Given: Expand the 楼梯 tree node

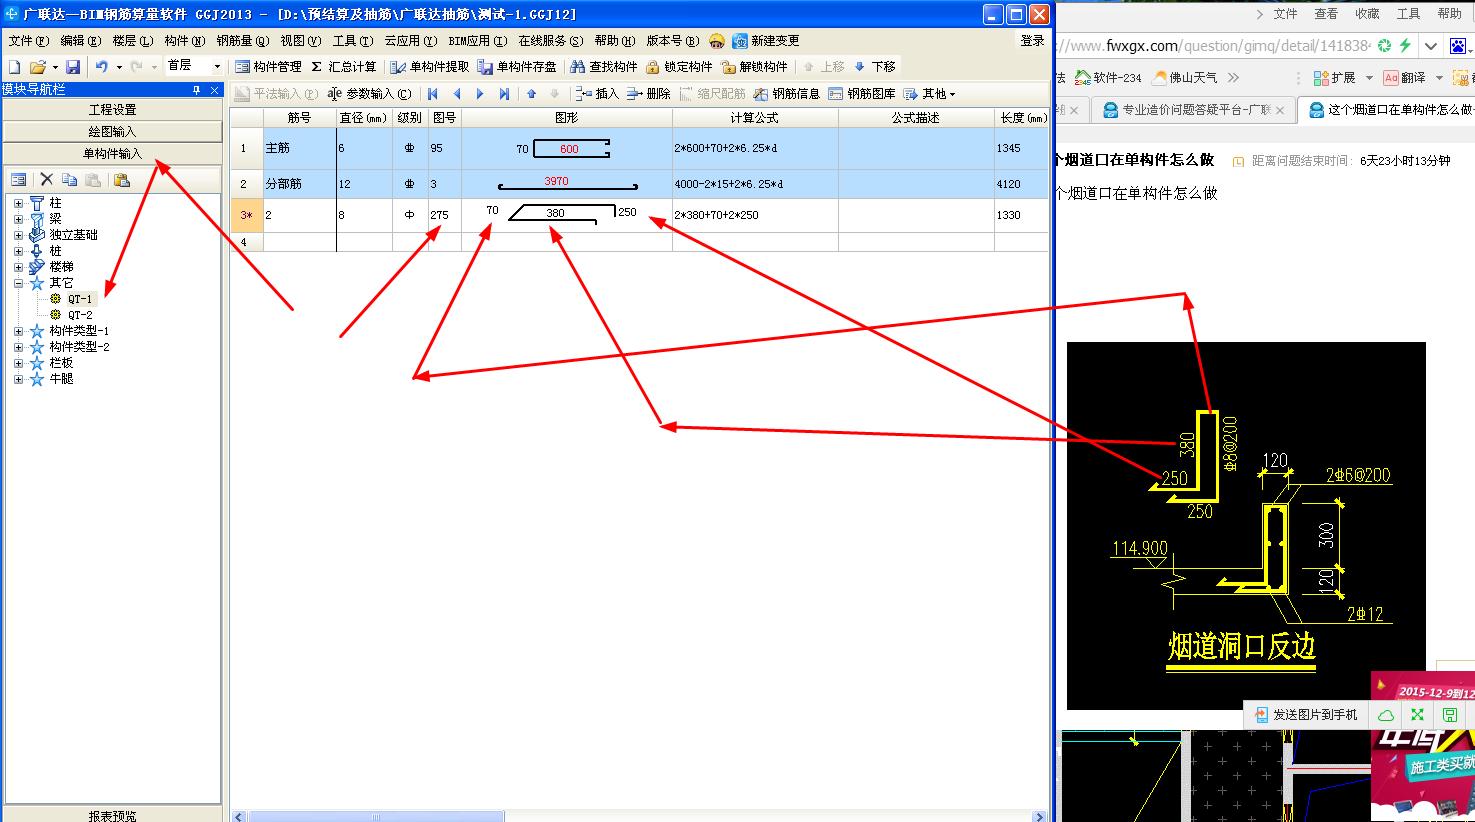Looking at the screenshot, I should [18, 267].
